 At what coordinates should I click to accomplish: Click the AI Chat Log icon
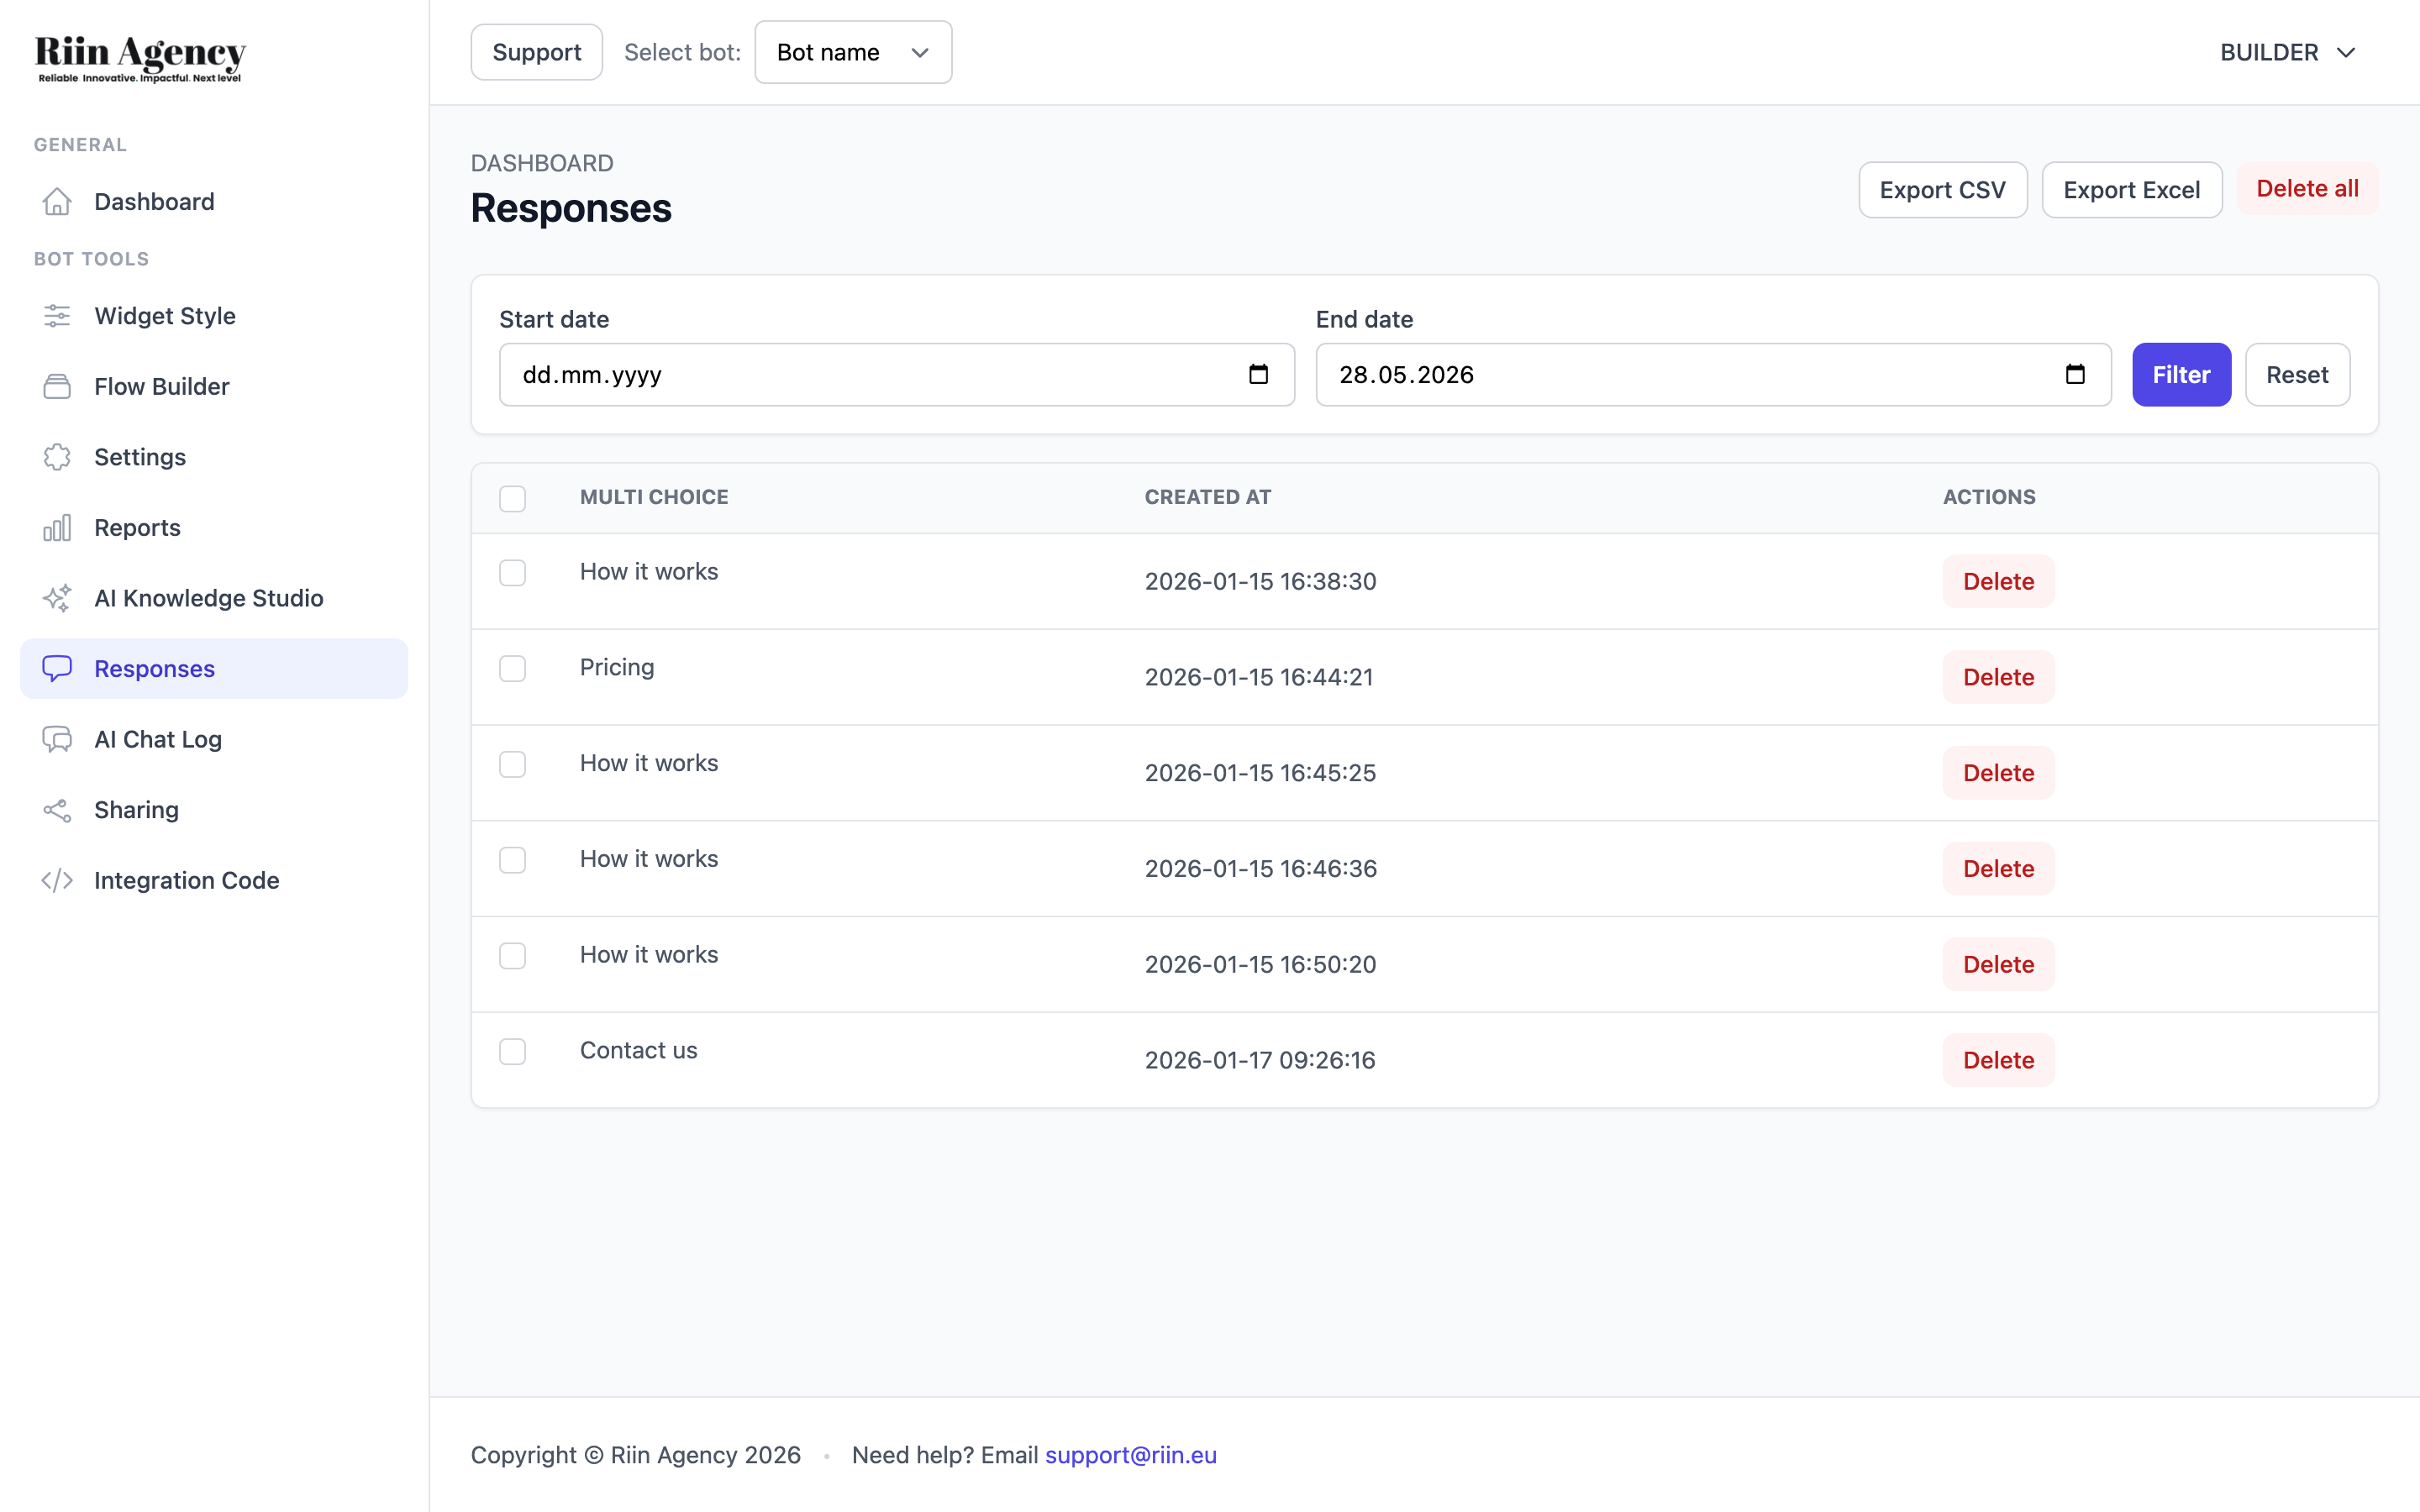[x=57, y=740]
